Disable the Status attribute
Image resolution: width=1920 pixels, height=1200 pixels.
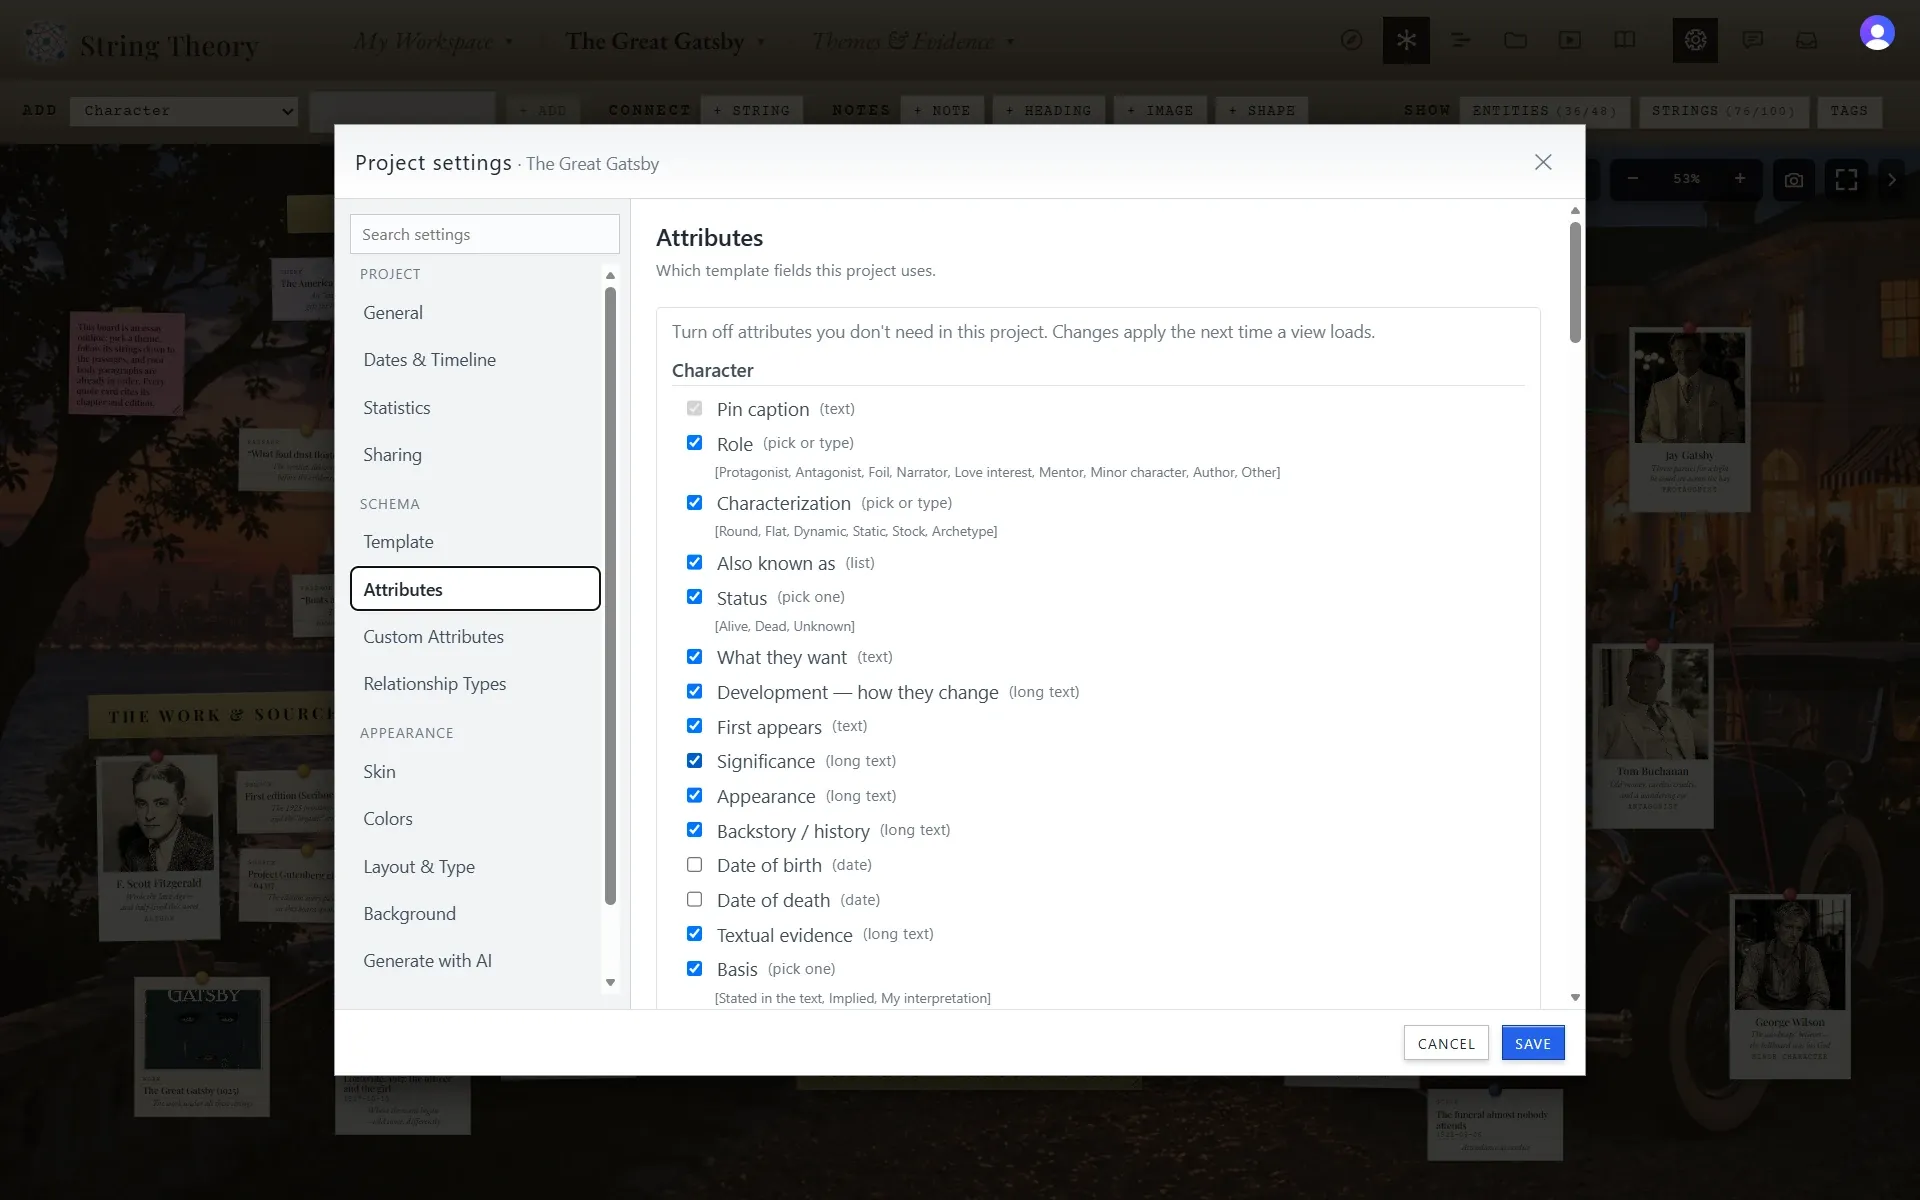[x=694, y=597]
